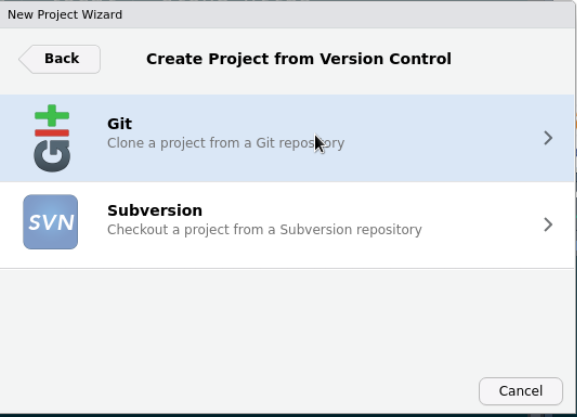The image size is (577, 417).
Task: Cancel the New Project Wizard
Action: click(521, 391)
